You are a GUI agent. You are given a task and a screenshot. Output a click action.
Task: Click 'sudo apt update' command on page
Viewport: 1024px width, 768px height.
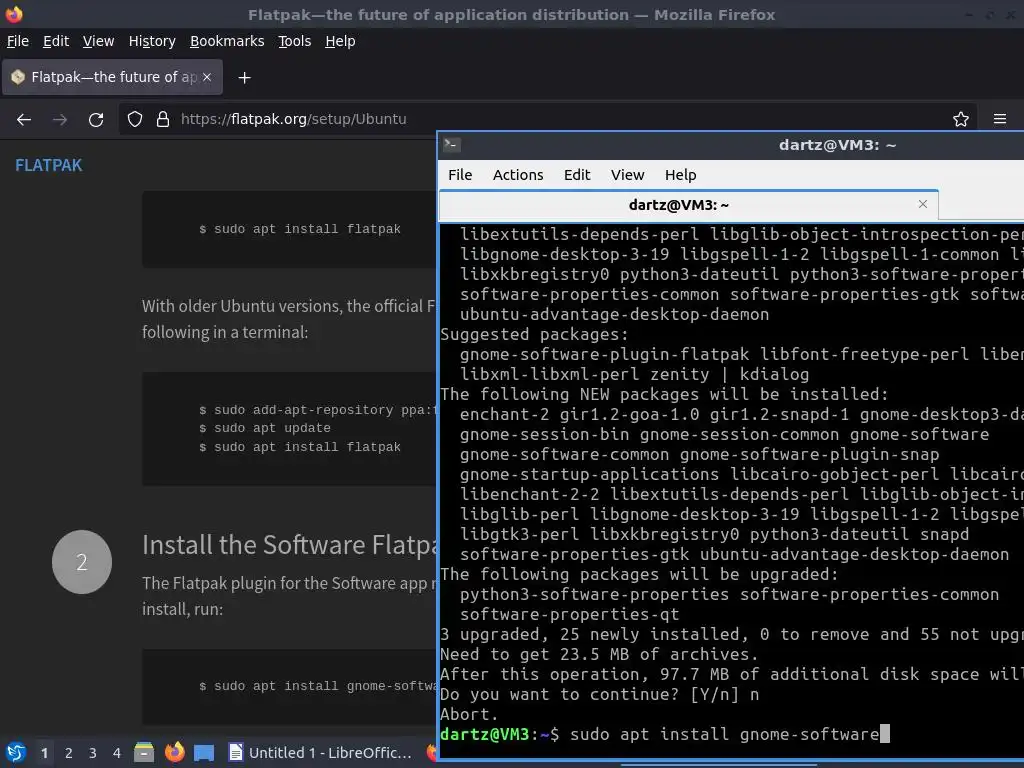265,428
